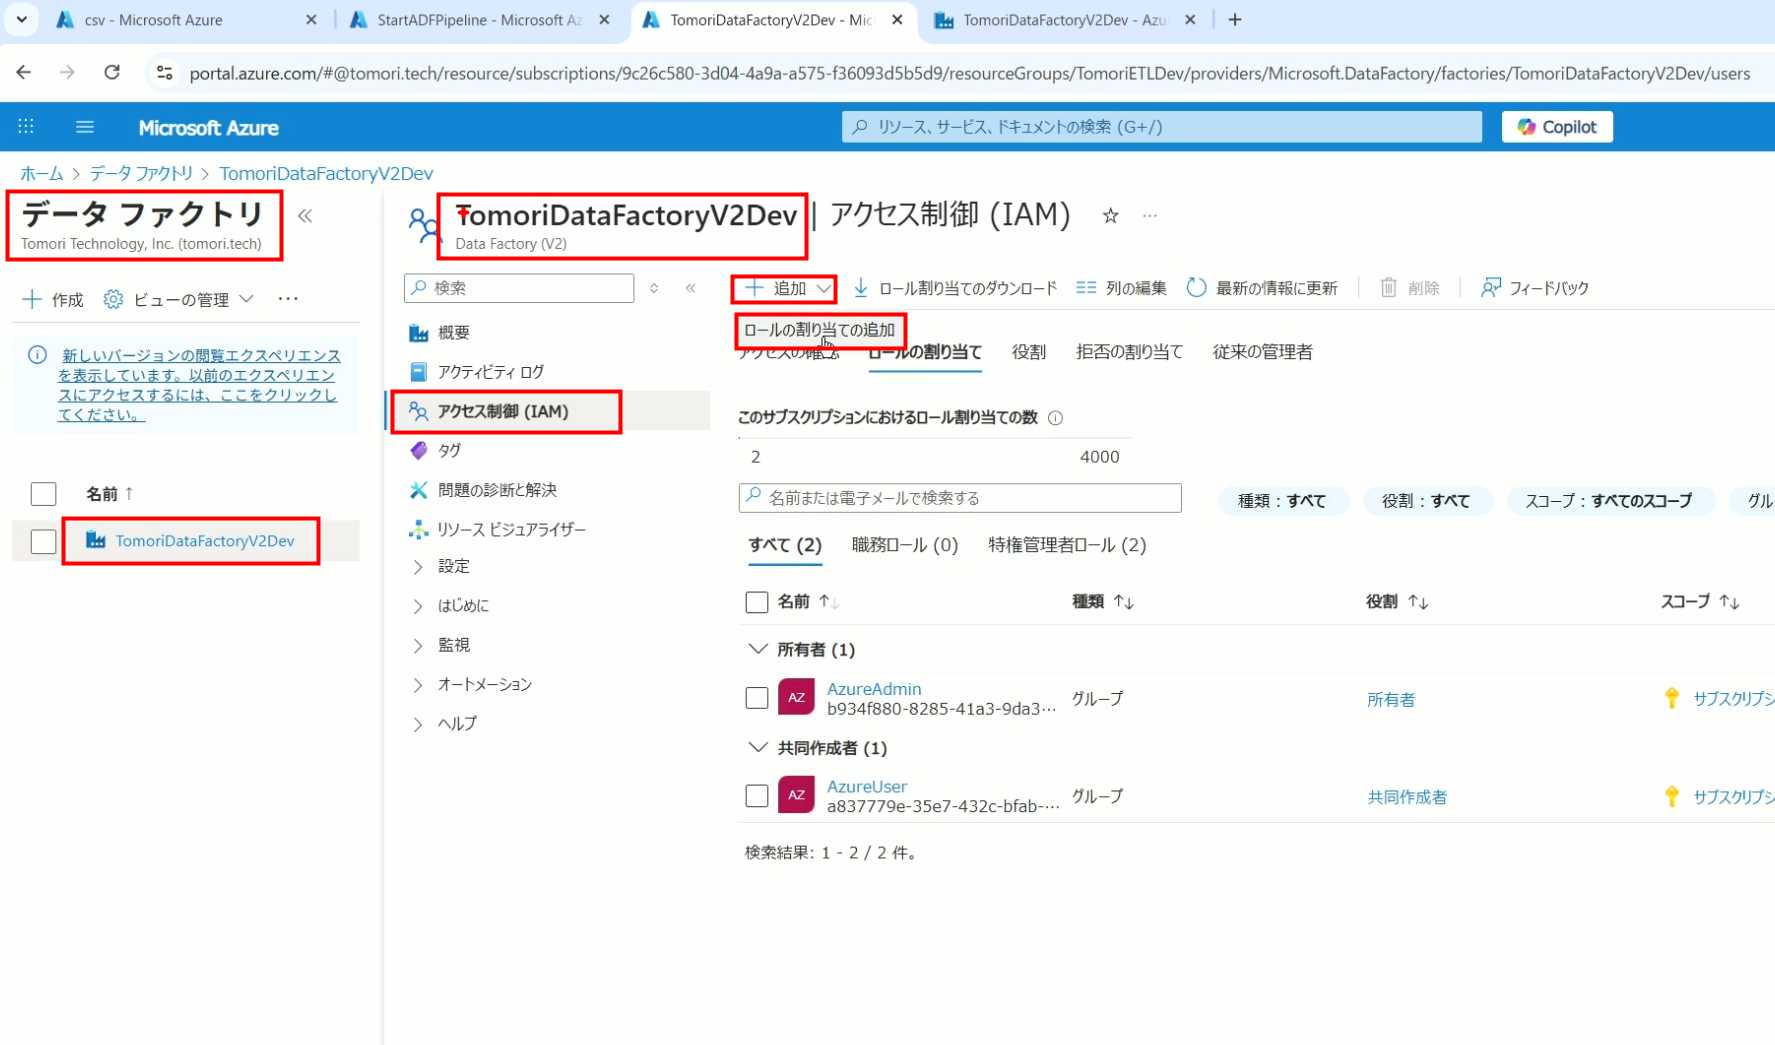Collapse the data factory list panel
1775x1045 pixels.
[x=305, y=216]
